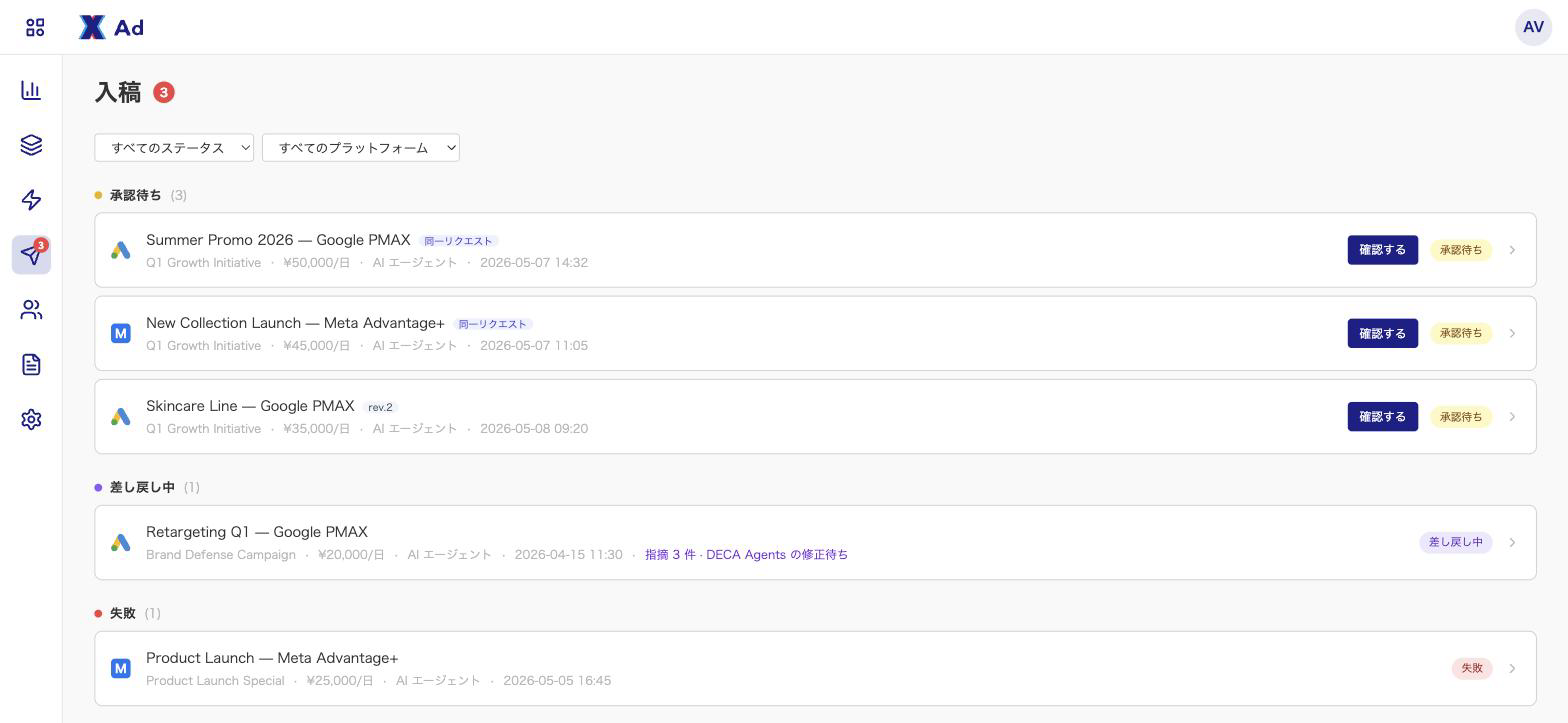
Task: Click the 差し戻し中 badge on Retargeting Q1 row
Action: [1456, 542]
